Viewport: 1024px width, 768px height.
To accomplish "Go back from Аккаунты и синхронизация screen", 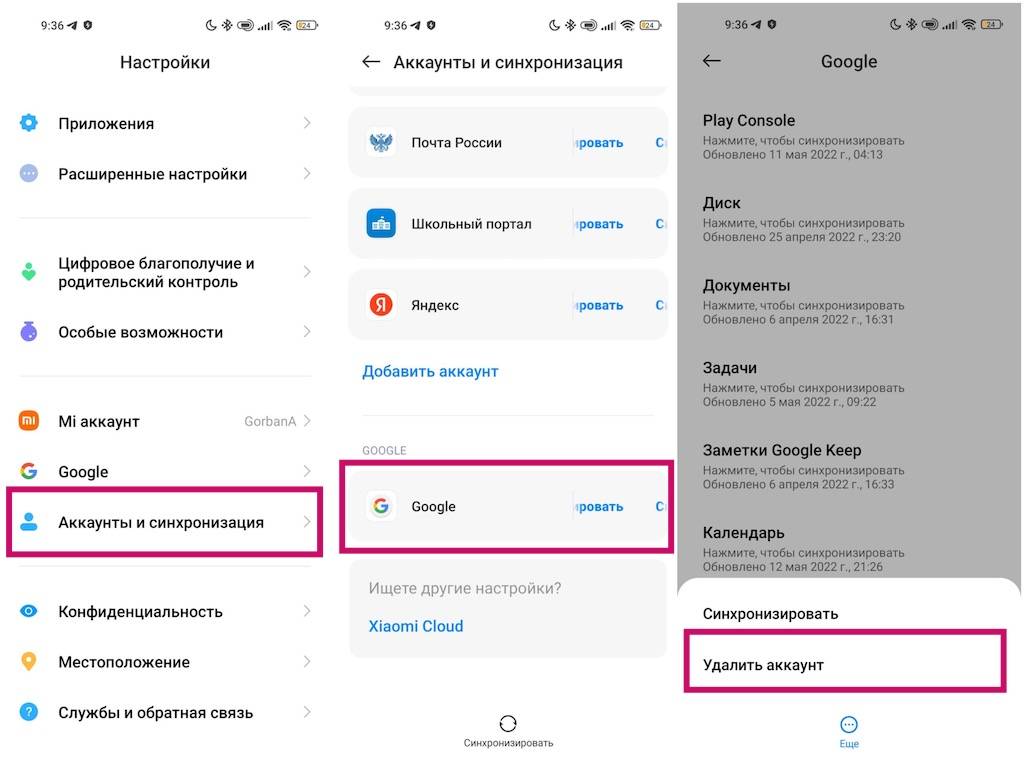I will [371, 62].
